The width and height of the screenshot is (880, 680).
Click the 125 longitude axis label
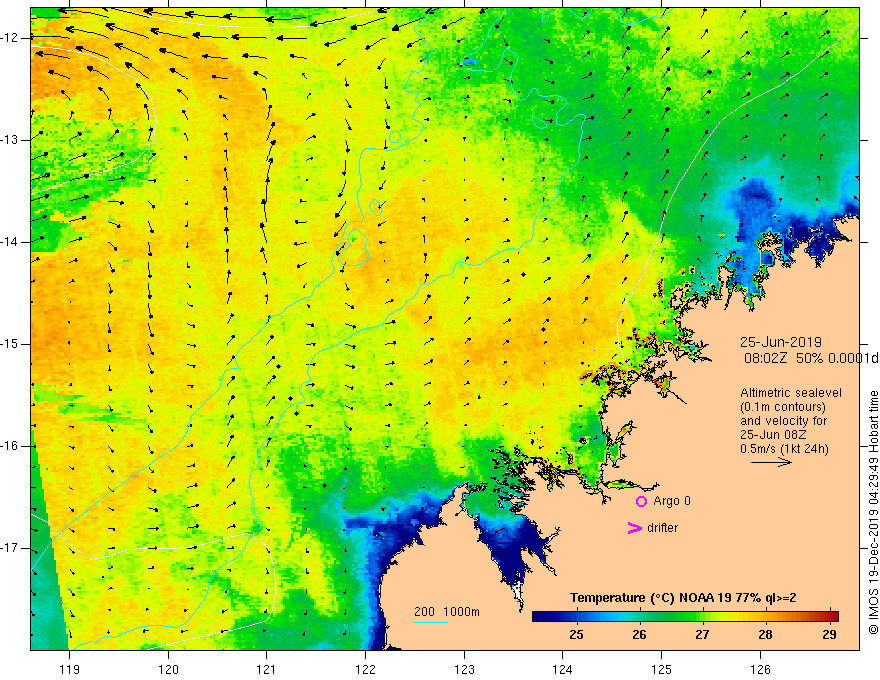pos(662,669)
